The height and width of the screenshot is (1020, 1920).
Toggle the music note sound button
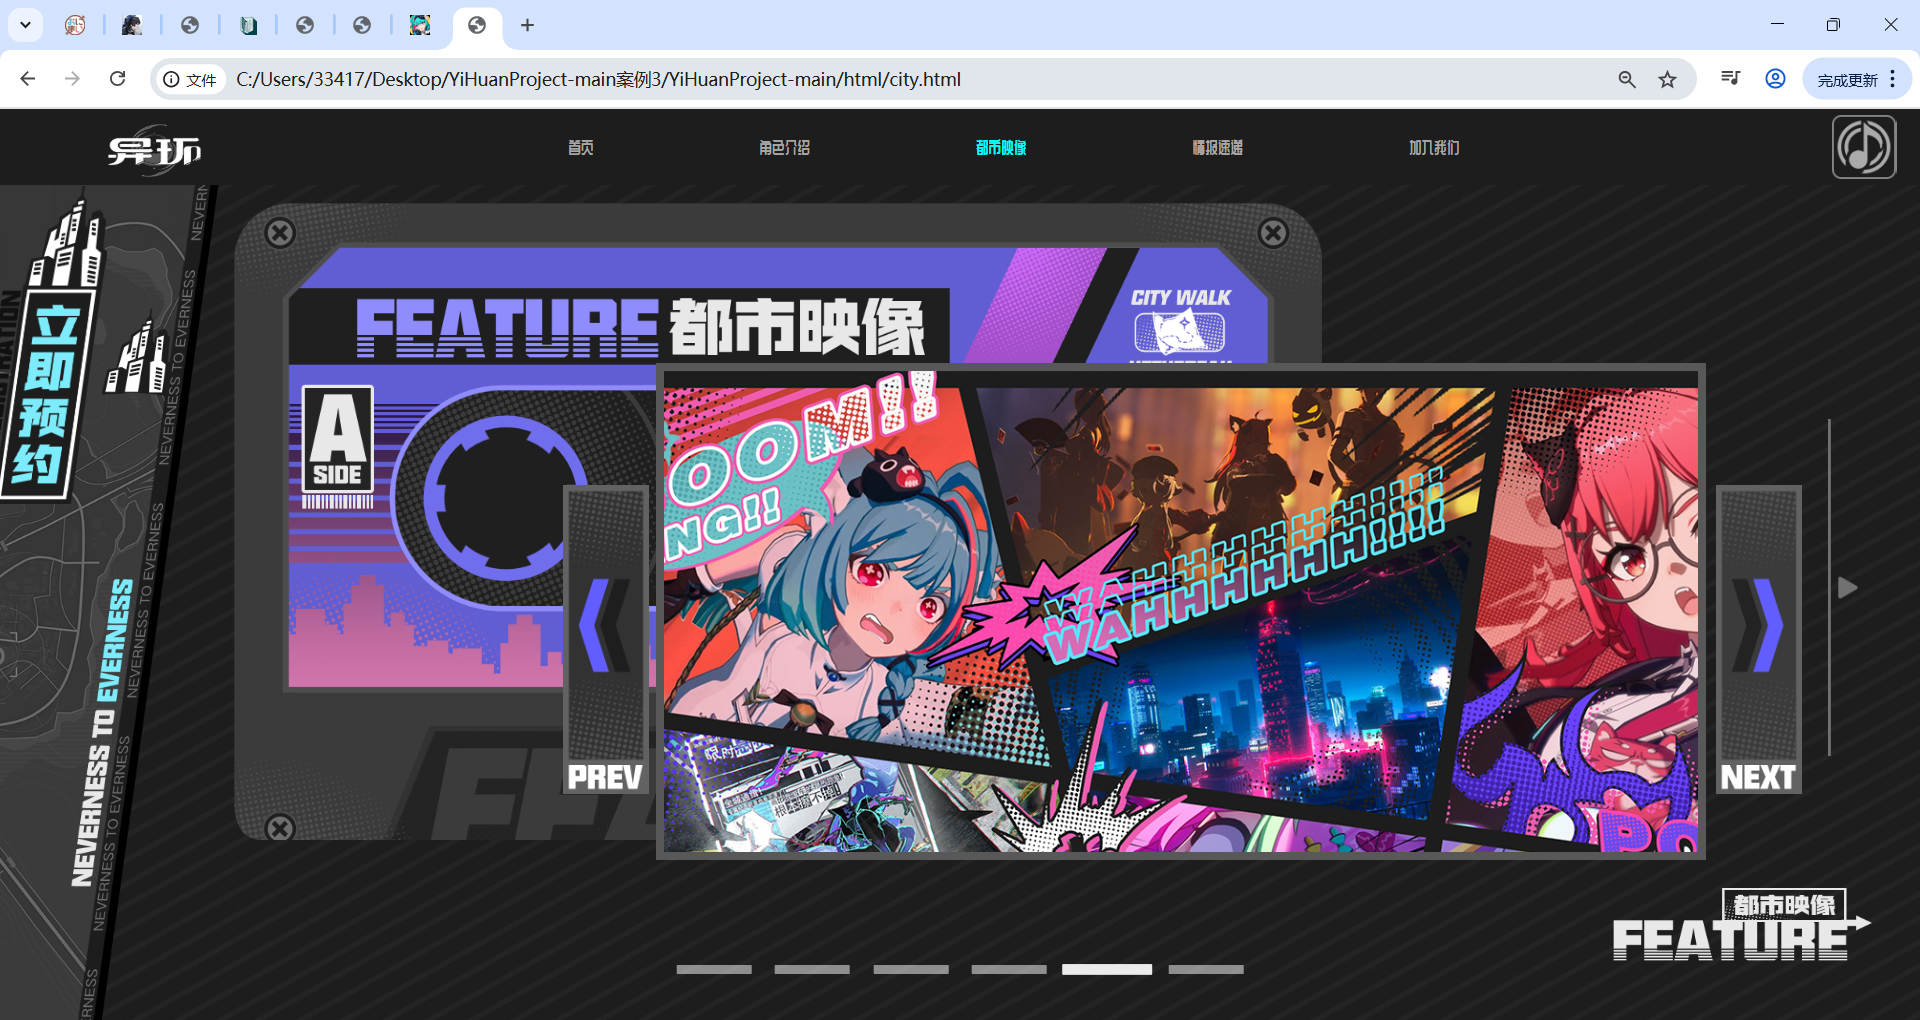click(1864, 147)
